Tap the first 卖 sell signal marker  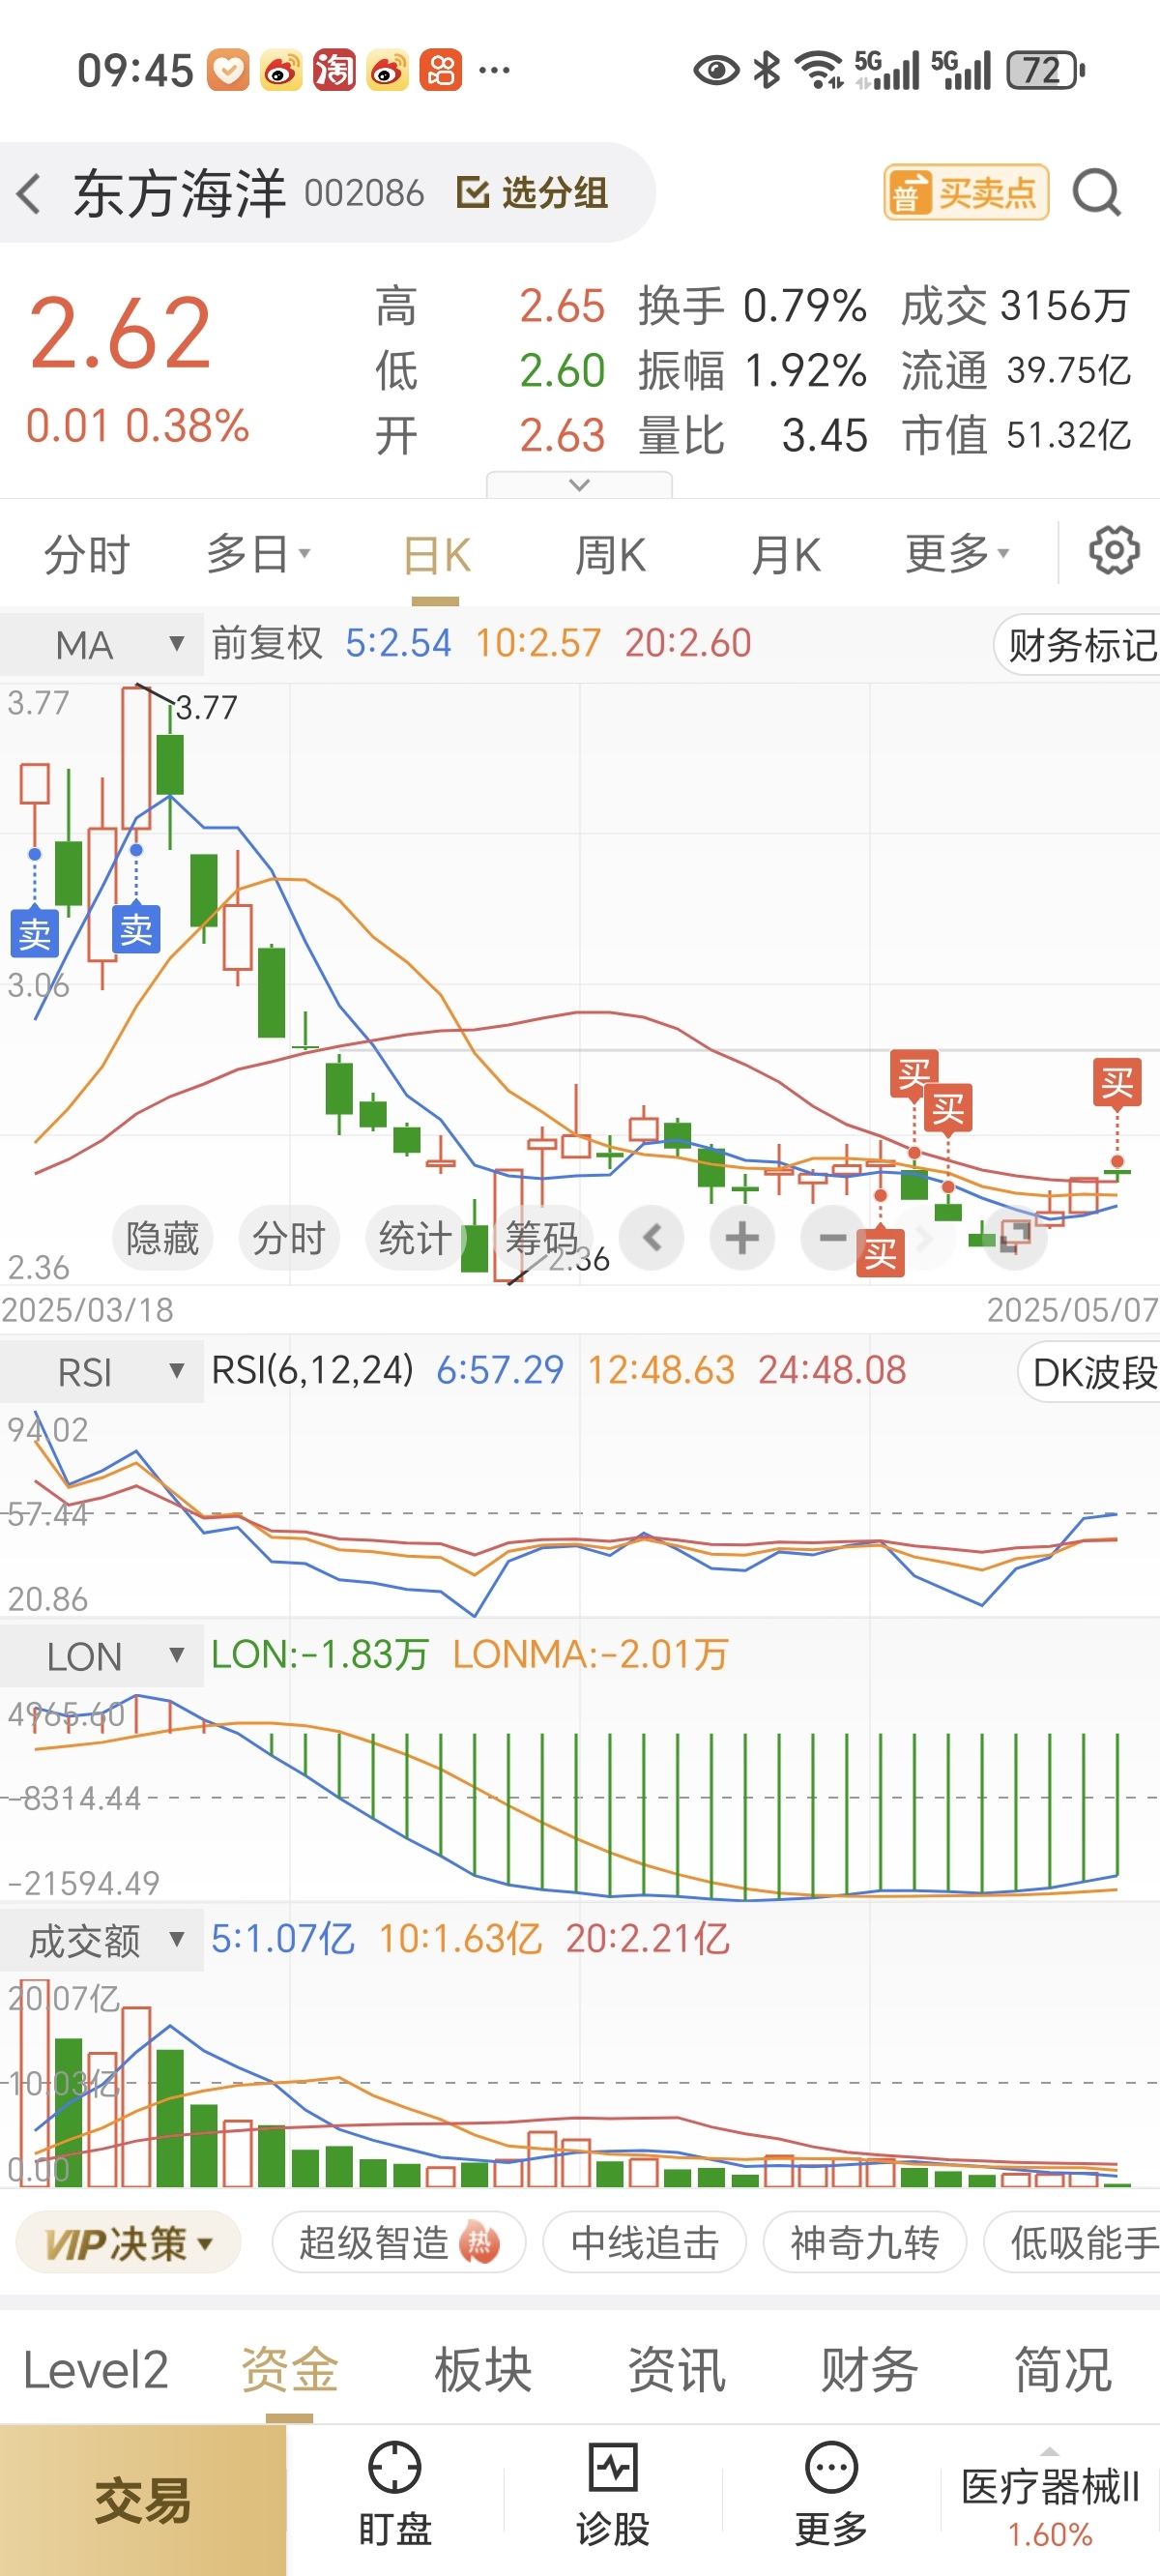pyautogui.click(x=34, y=933)
